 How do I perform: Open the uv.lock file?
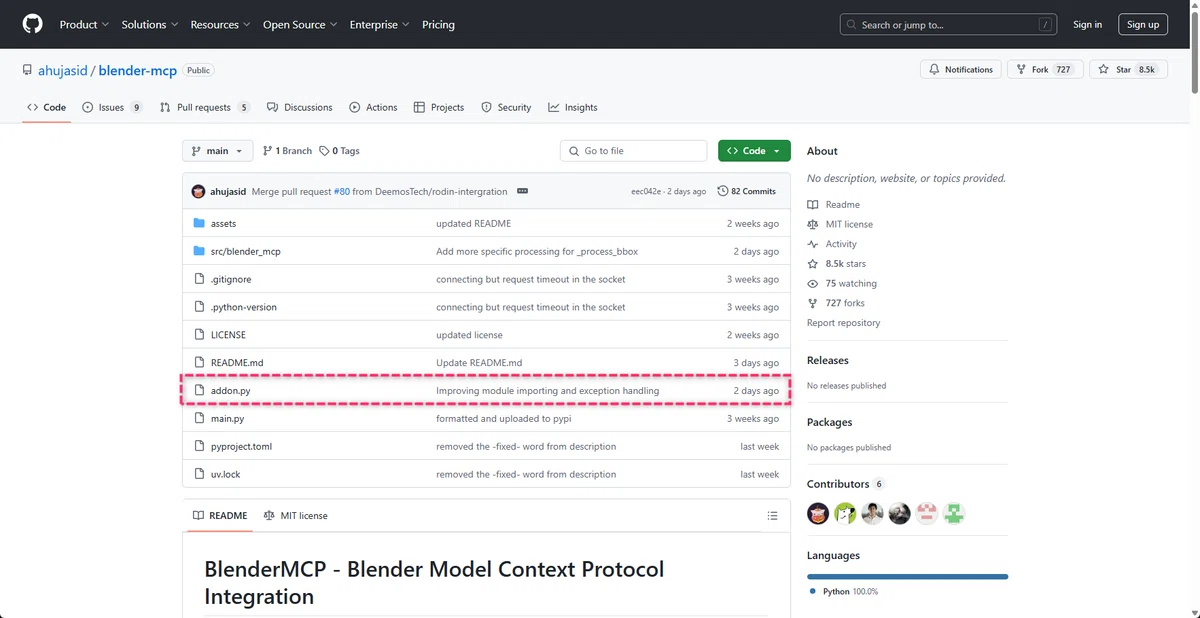coord(225,474)
